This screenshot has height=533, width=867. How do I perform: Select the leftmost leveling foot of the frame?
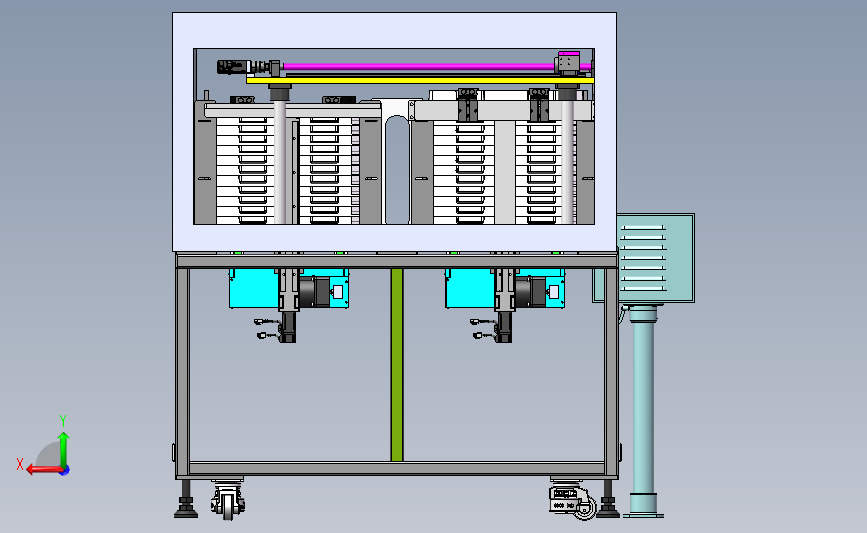click(186, 499)
